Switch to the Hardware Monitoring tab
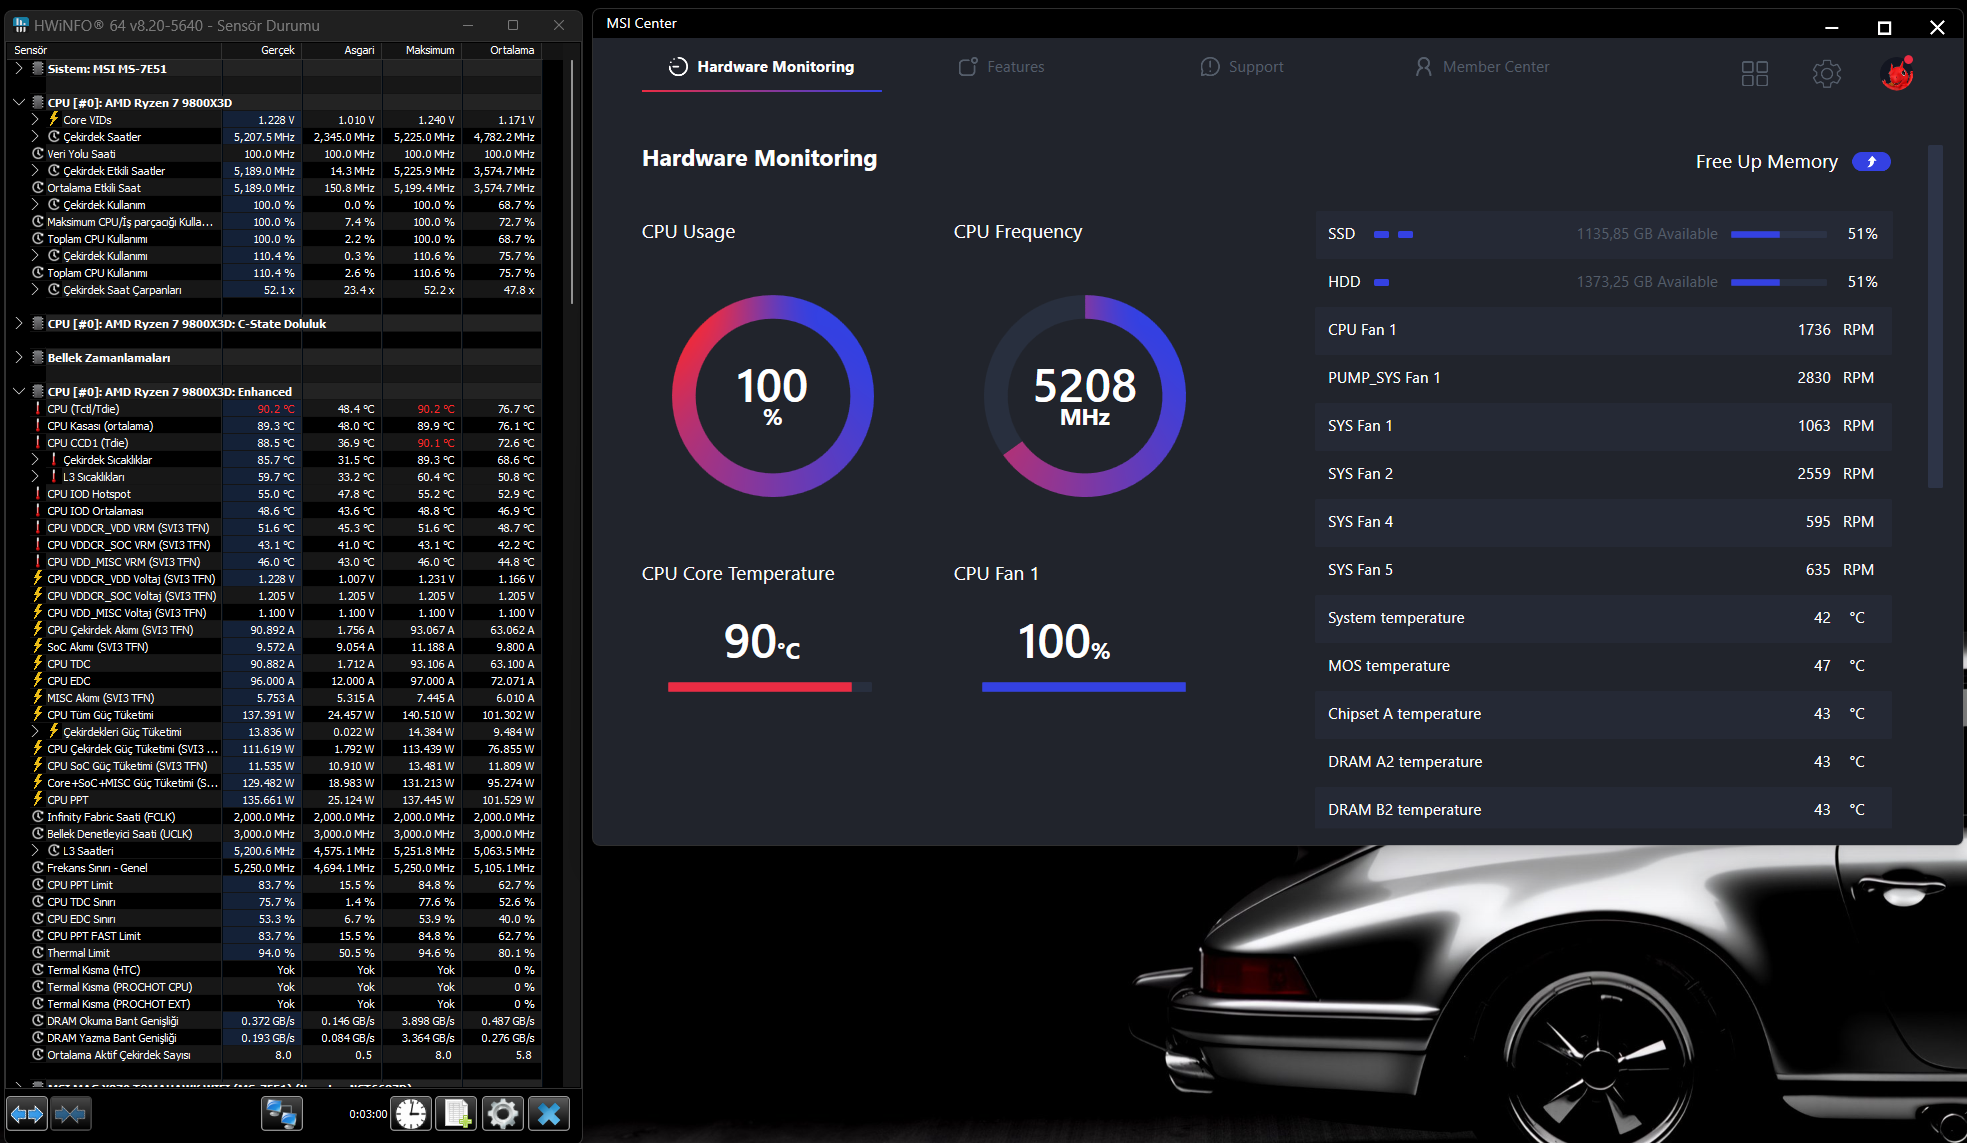 (761, 67)
